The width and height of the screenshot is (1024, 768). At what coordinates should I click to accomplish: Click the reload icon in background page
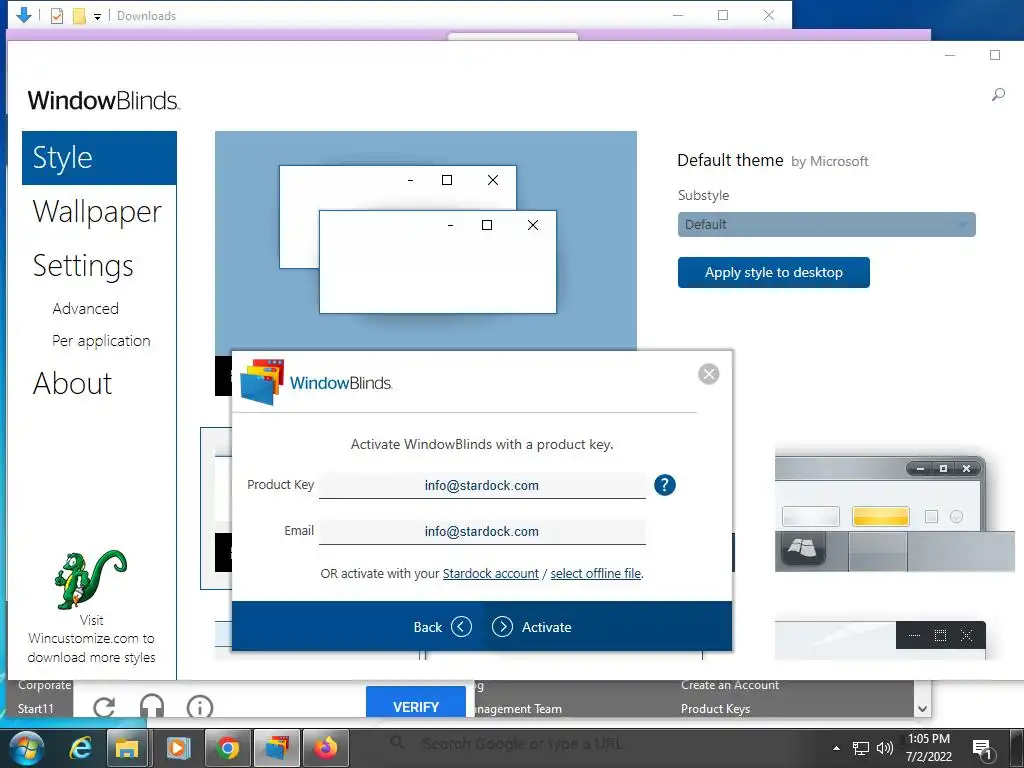pos(104,707)
